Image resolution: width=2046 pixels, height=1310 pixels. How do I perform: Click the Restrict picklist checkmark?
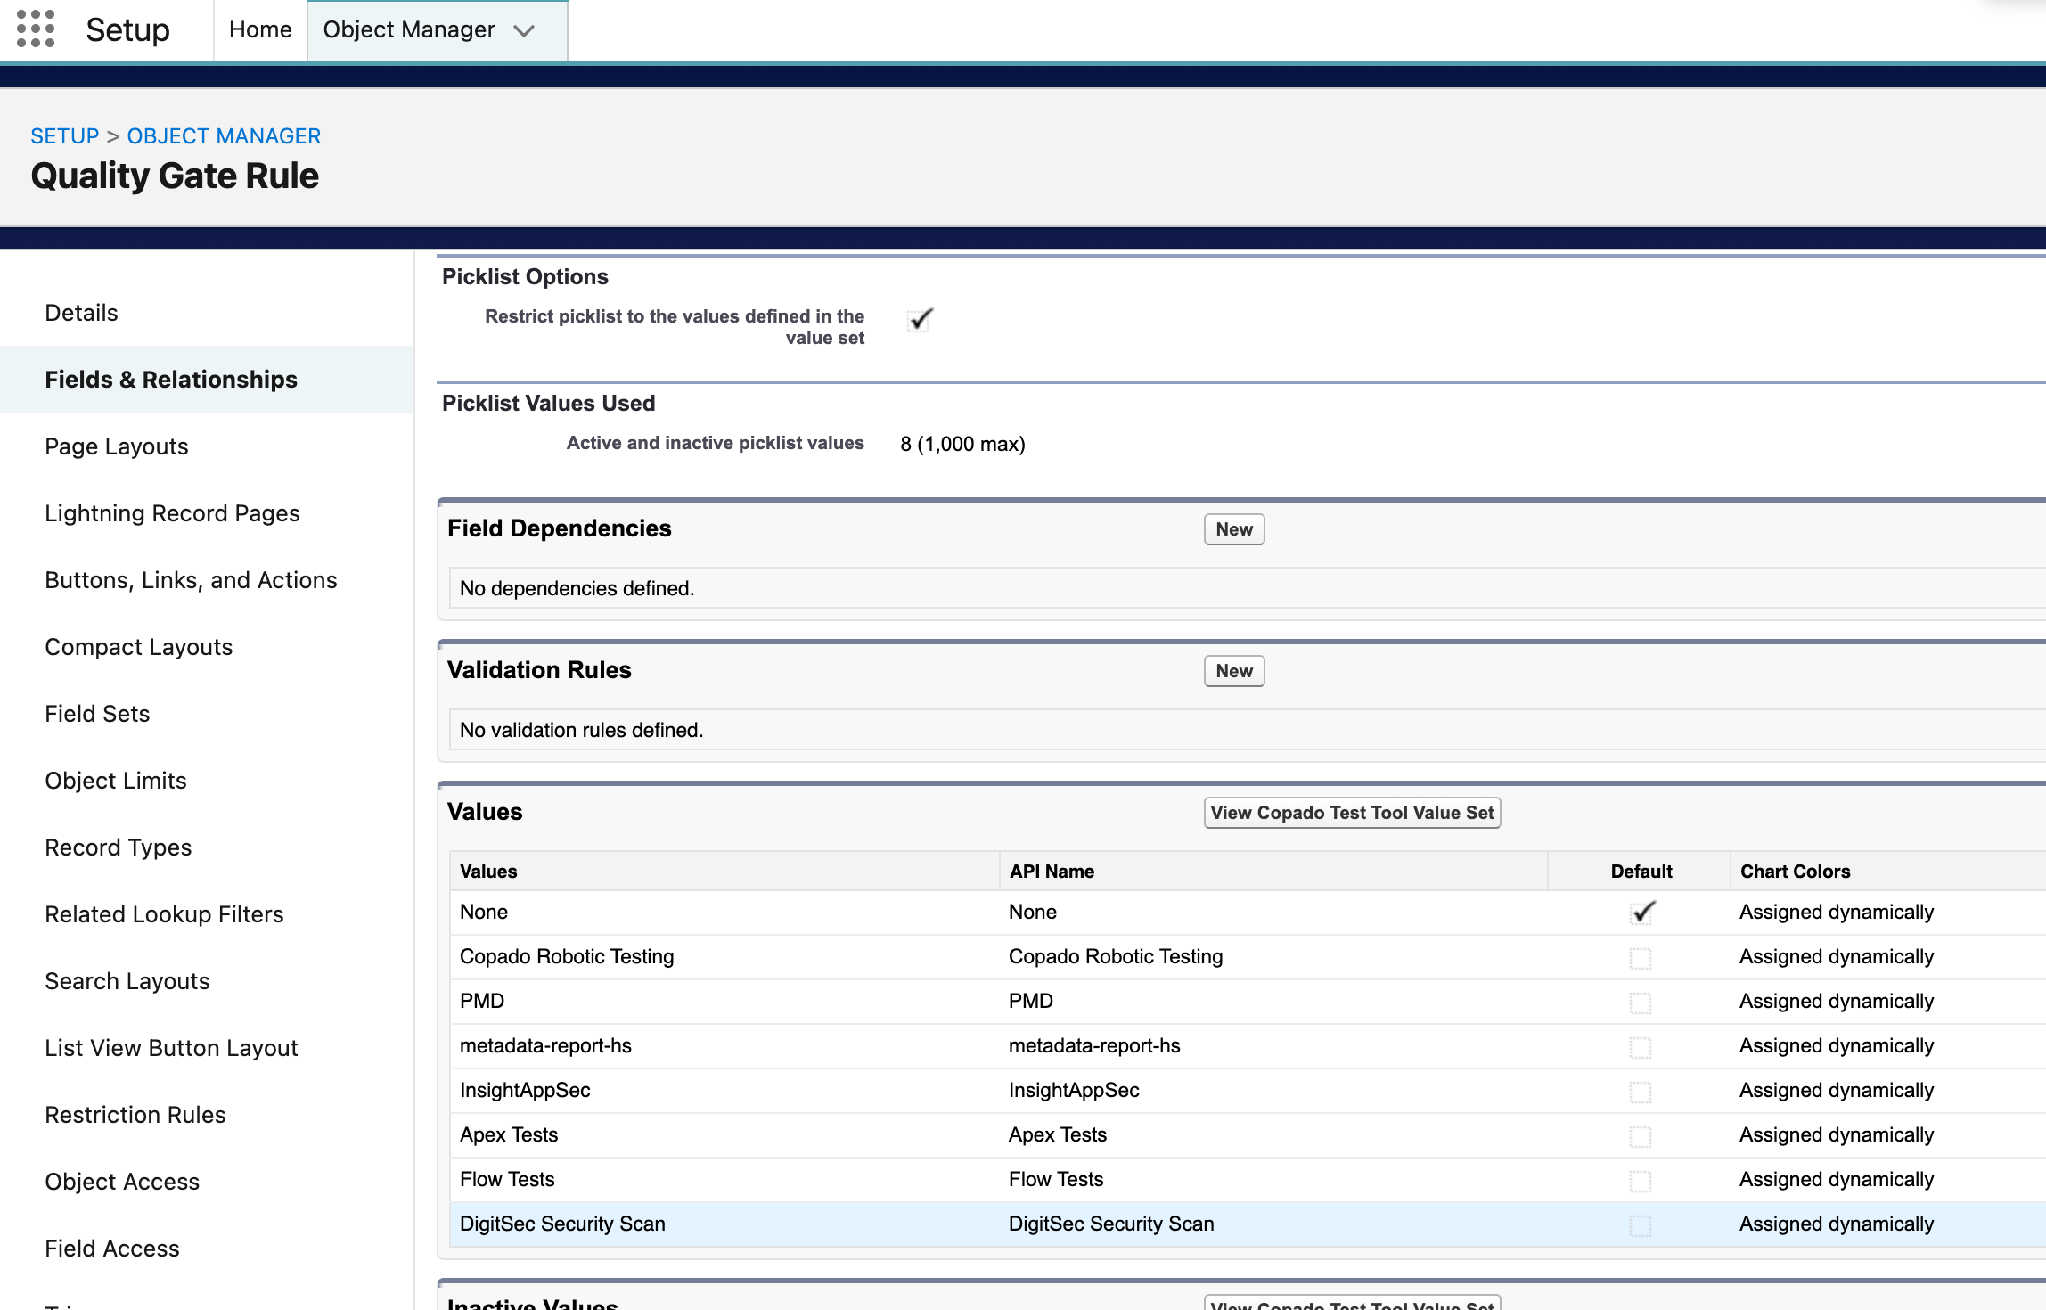click(920, 319)
